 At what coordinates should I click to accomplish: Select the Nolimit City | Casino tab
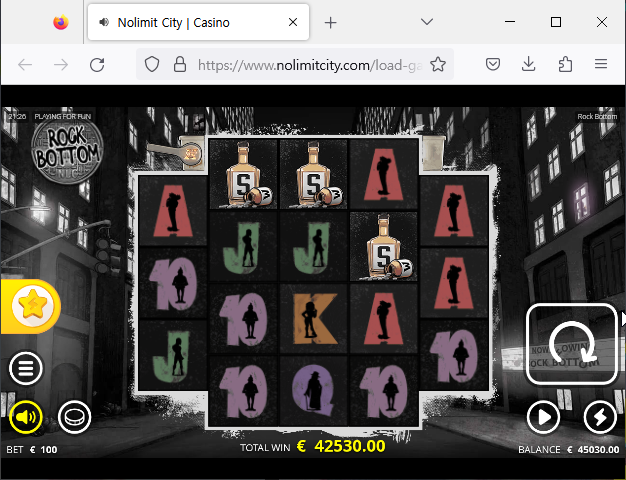[x=198, y=22]
